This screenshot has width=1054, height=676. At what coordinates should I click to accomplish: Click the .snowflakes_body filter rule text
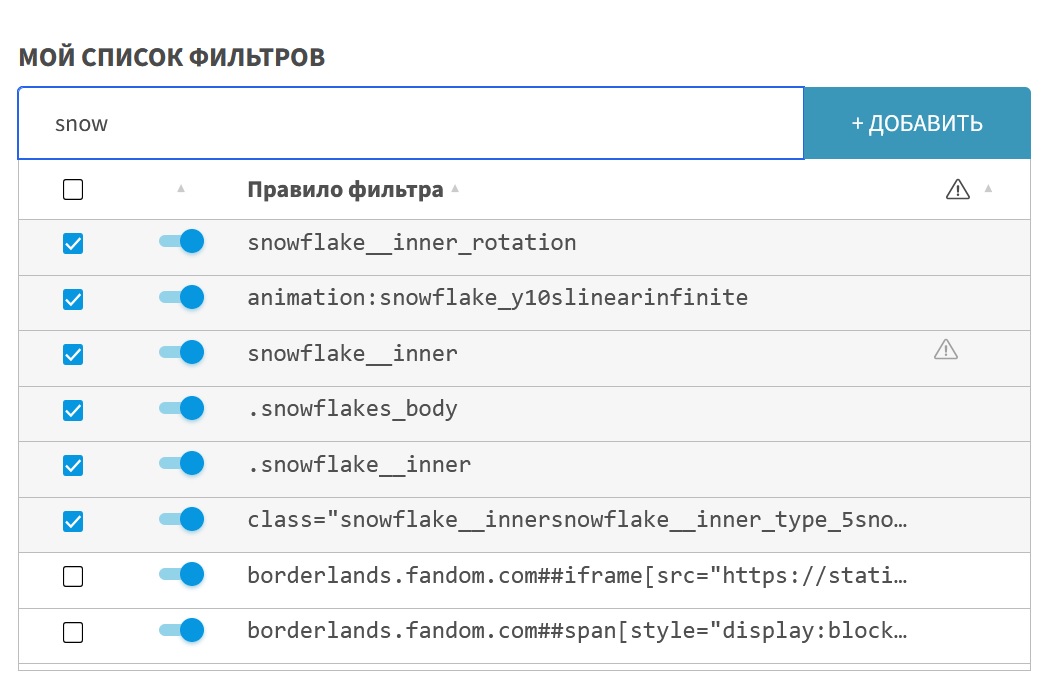pyautogui.click(x=352, y=409)
